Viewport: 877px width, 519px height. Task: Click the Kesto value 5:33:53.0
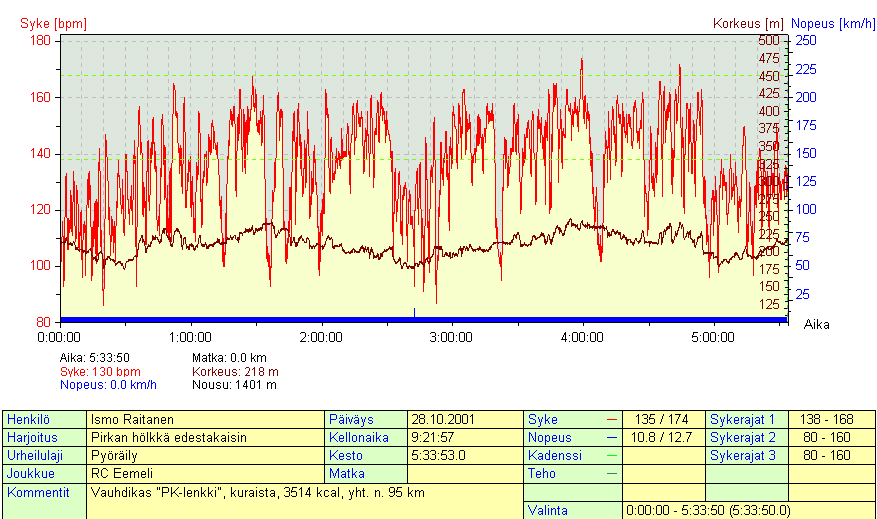464,456
